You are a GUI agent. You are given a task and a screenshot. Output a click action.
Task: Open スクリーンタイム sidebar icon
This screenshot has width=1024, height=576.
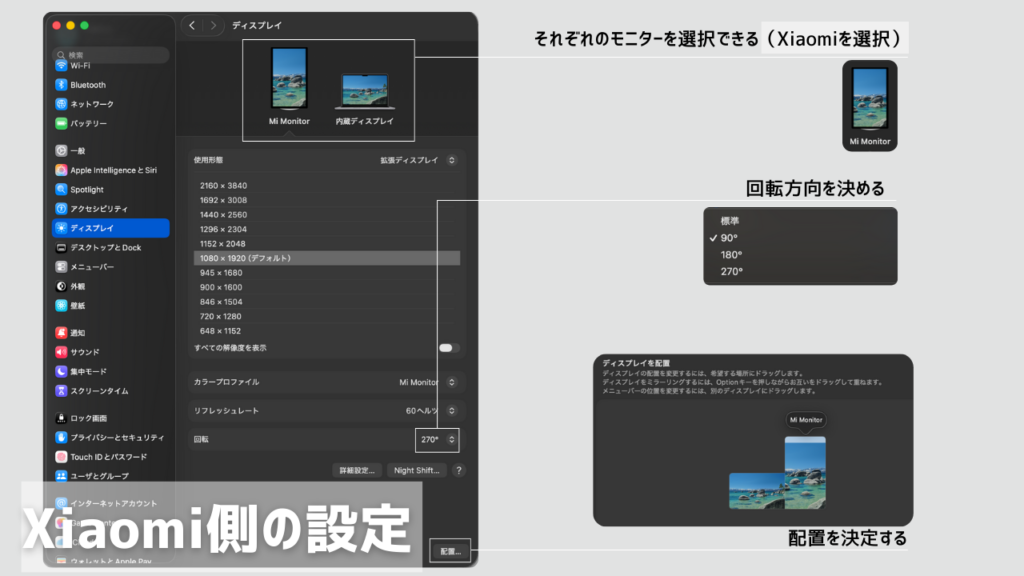click(x=62, y=391)
